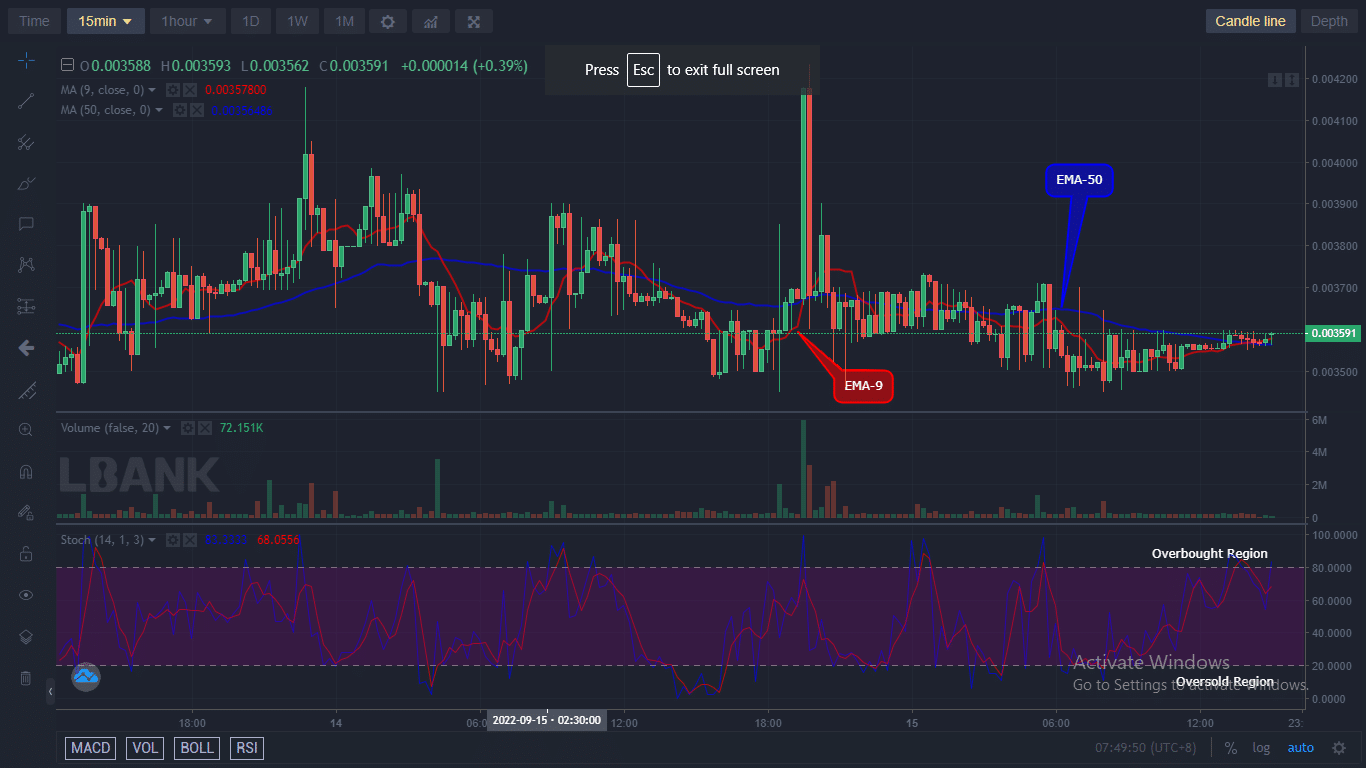Add the MACD indicator
1366x768 pixels.
click(x=91, y=748)
